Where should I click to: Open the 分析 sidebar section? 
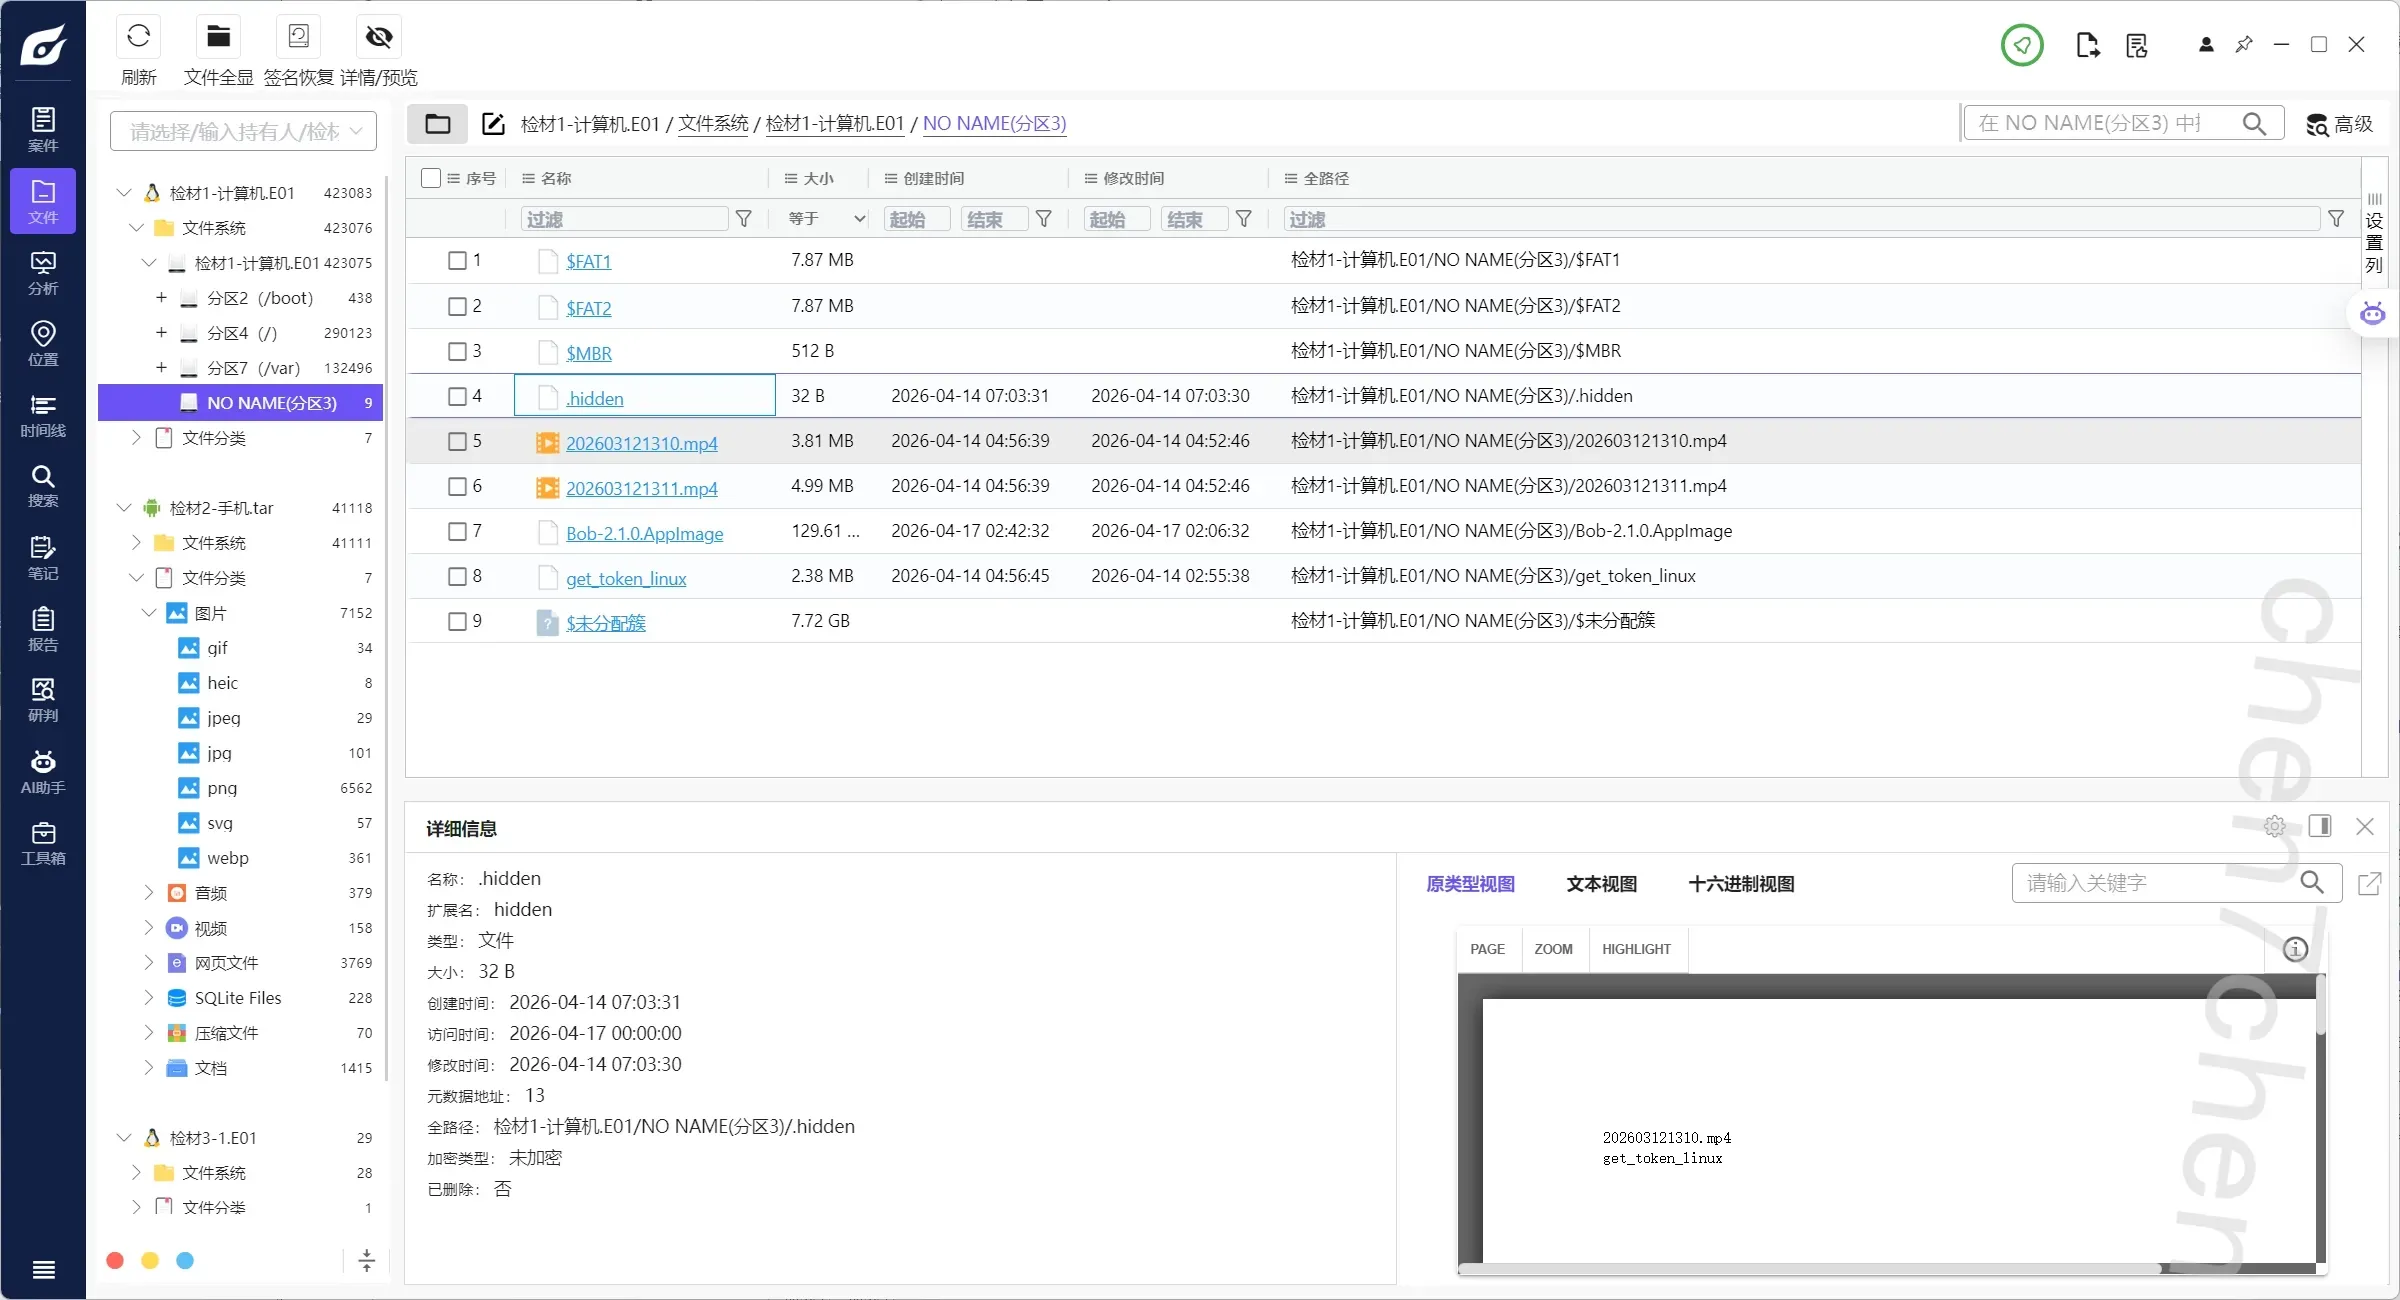(43, 273)
